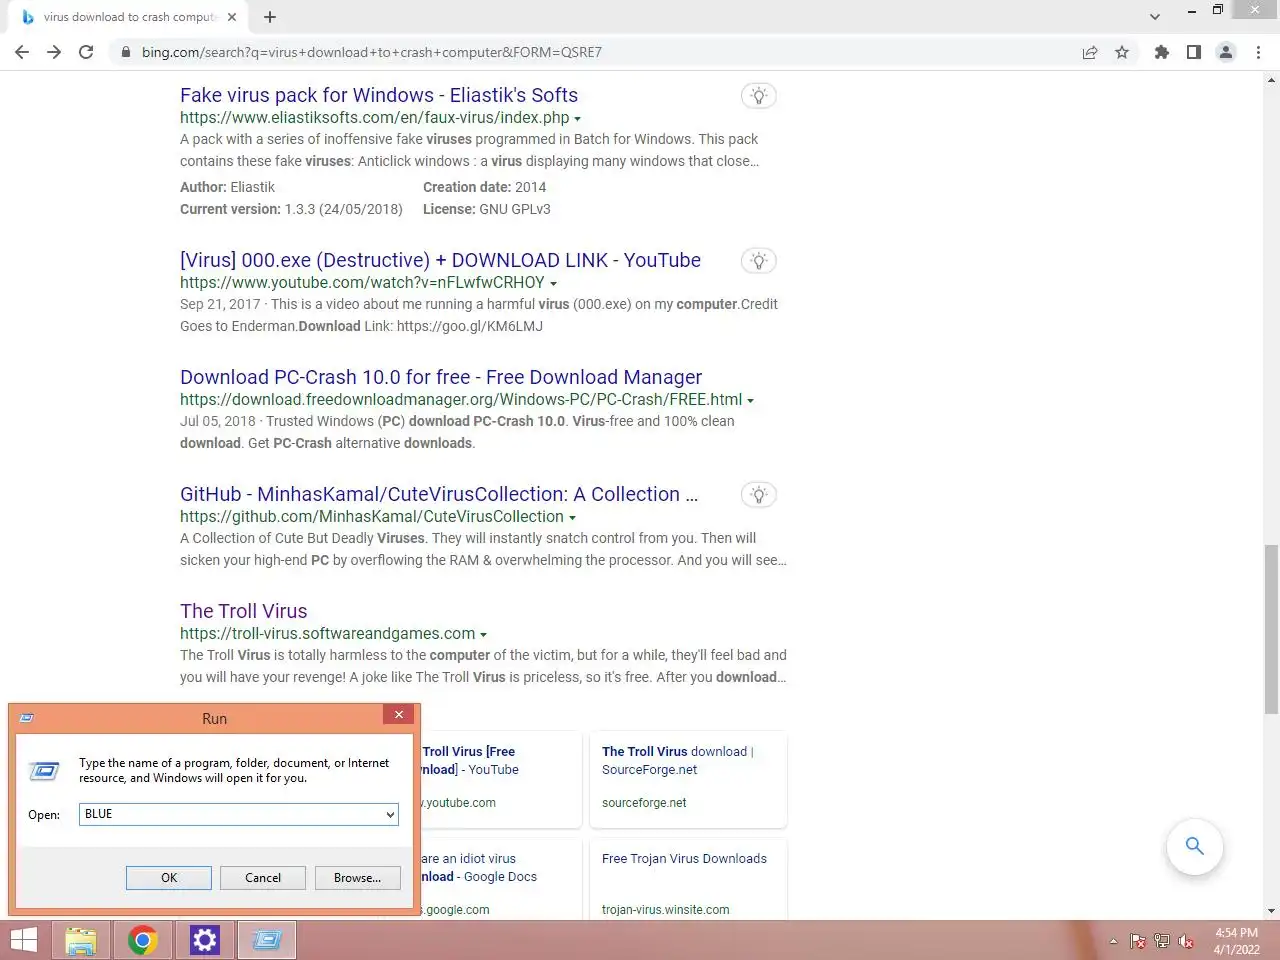The height and width of the screenshot is (960, 1280).
Task: Open the Windows Start button
Action: [x=23, y=941]
